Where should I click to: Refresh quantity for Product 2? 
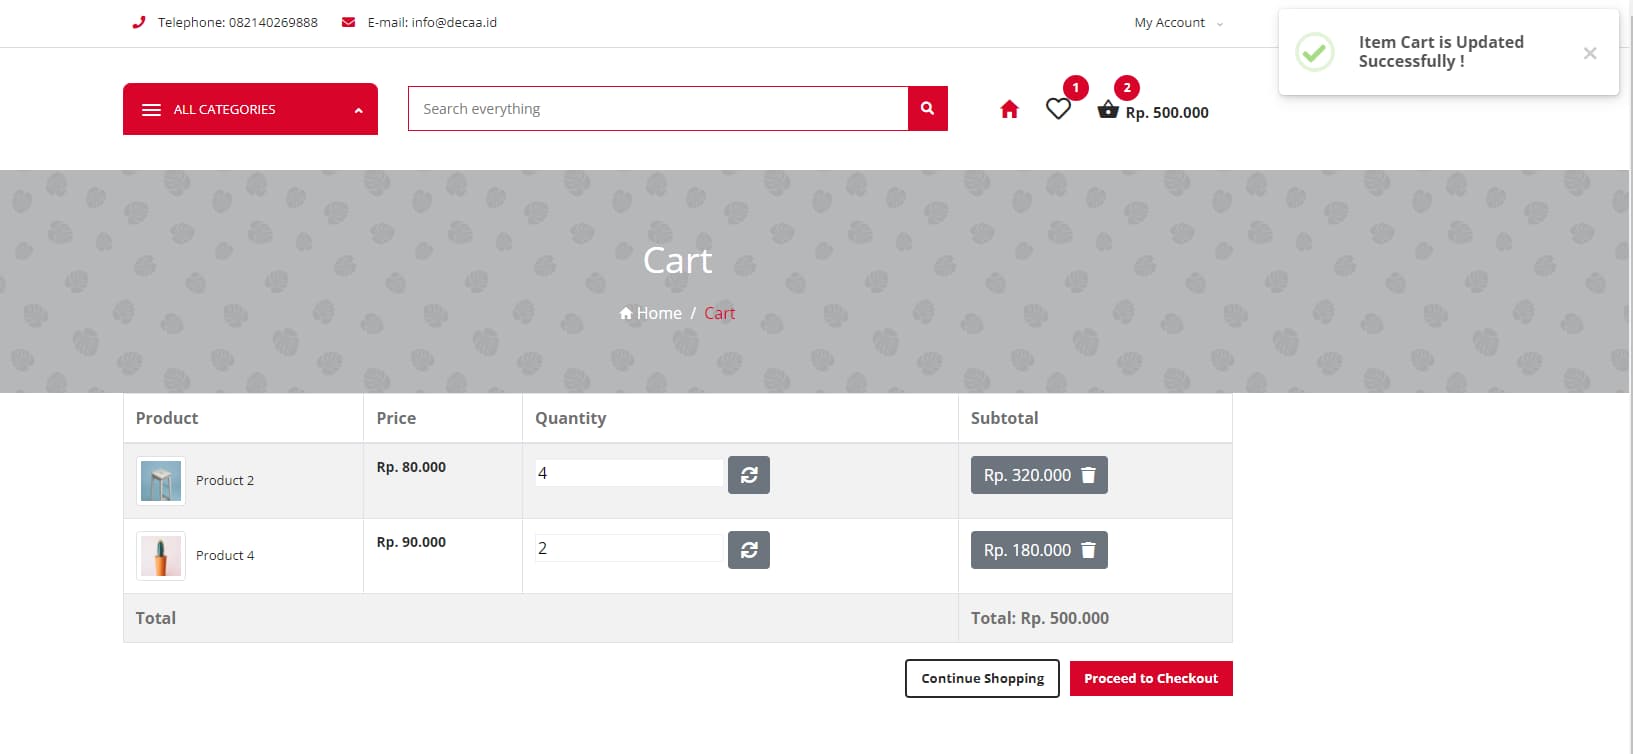point(749,475)
